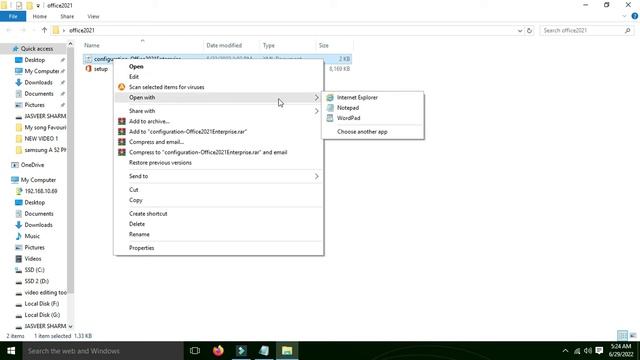
Task: Click the Help question mark icon
Action: (x=635, y=16)
